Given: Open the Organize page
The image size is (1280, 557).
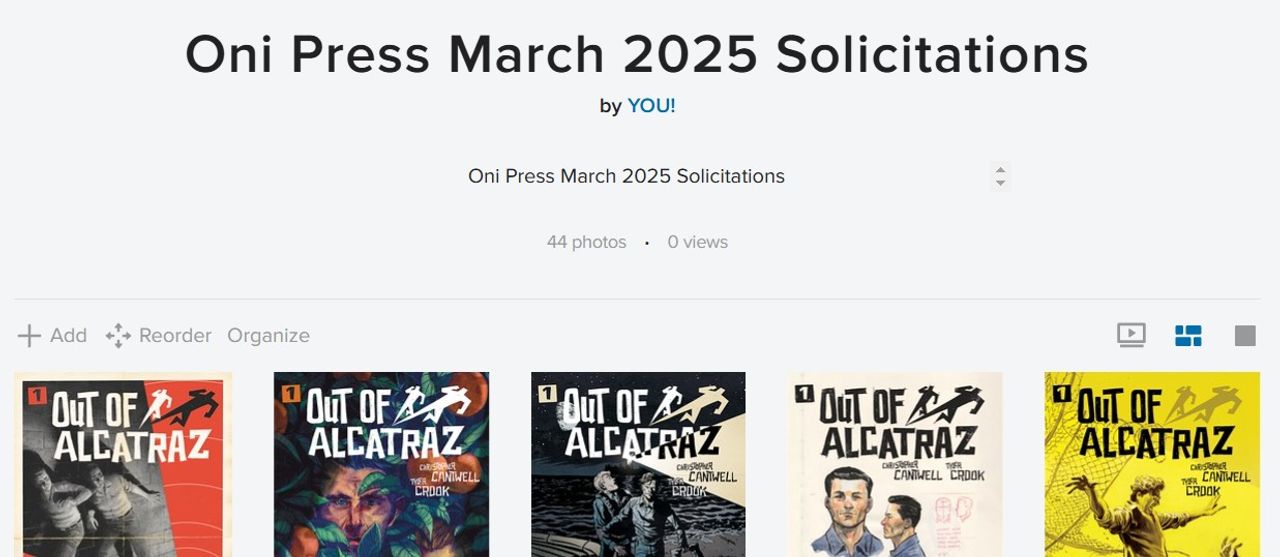Looking at the screenshot, I should (x=268, y=336).
